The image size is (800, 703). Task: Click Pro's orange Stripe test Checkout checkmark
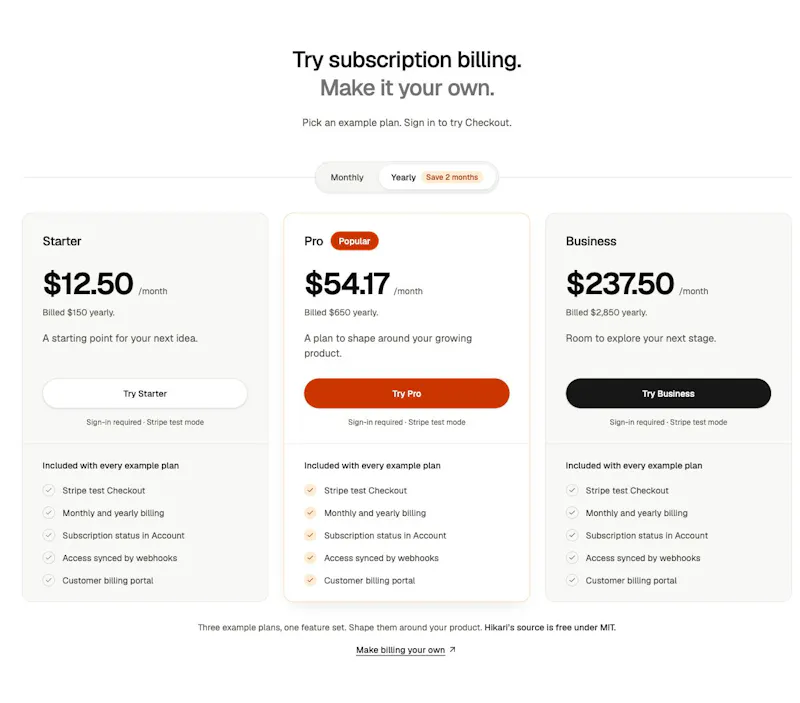(x=310, y=490)
